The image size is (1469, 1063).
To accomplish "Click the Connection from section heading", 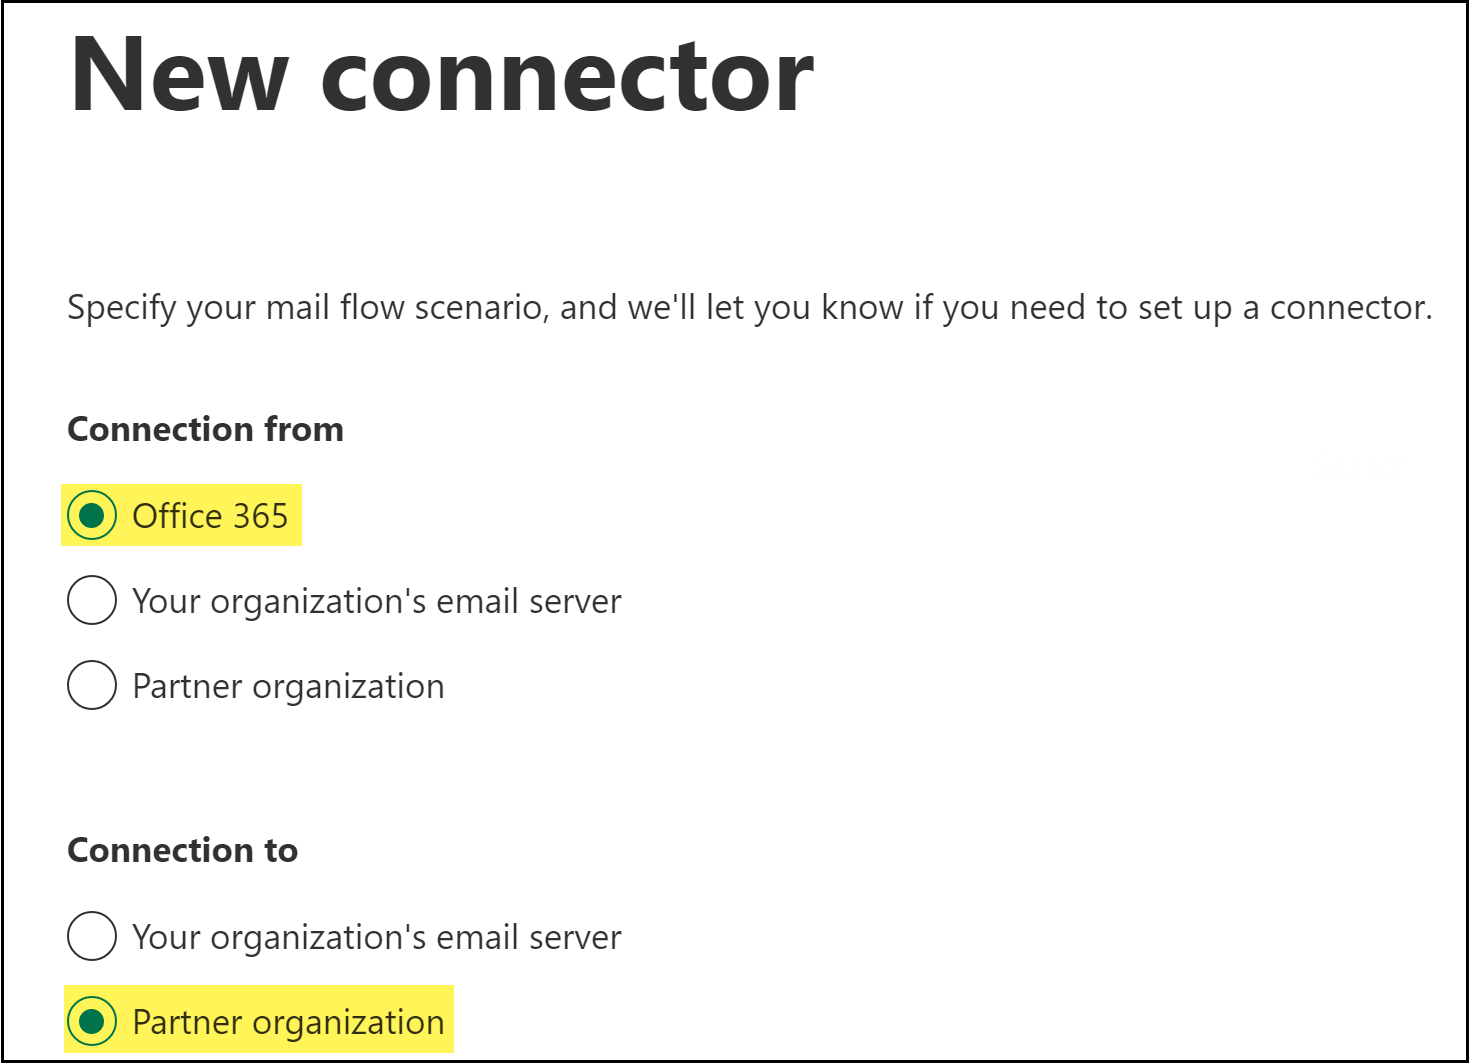I will tap(204, 429).
